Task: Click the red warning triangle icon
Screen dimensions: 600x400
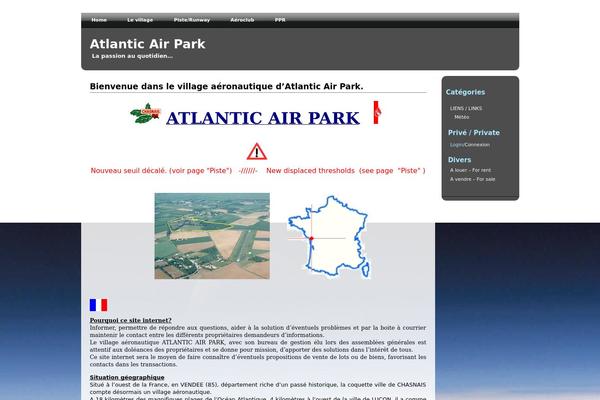Action: click(257, 152)
